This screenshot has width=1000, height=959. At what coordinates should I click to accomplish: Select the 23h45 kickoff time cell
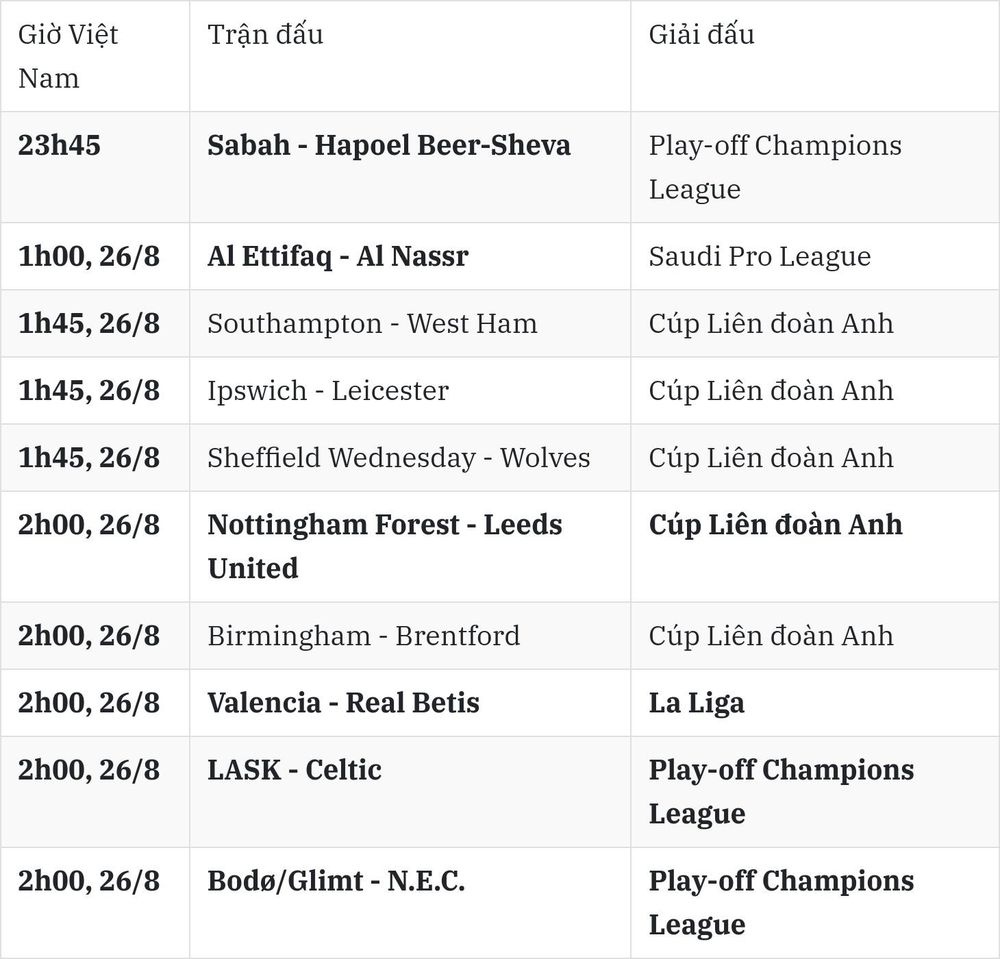(x=59, y=145)
